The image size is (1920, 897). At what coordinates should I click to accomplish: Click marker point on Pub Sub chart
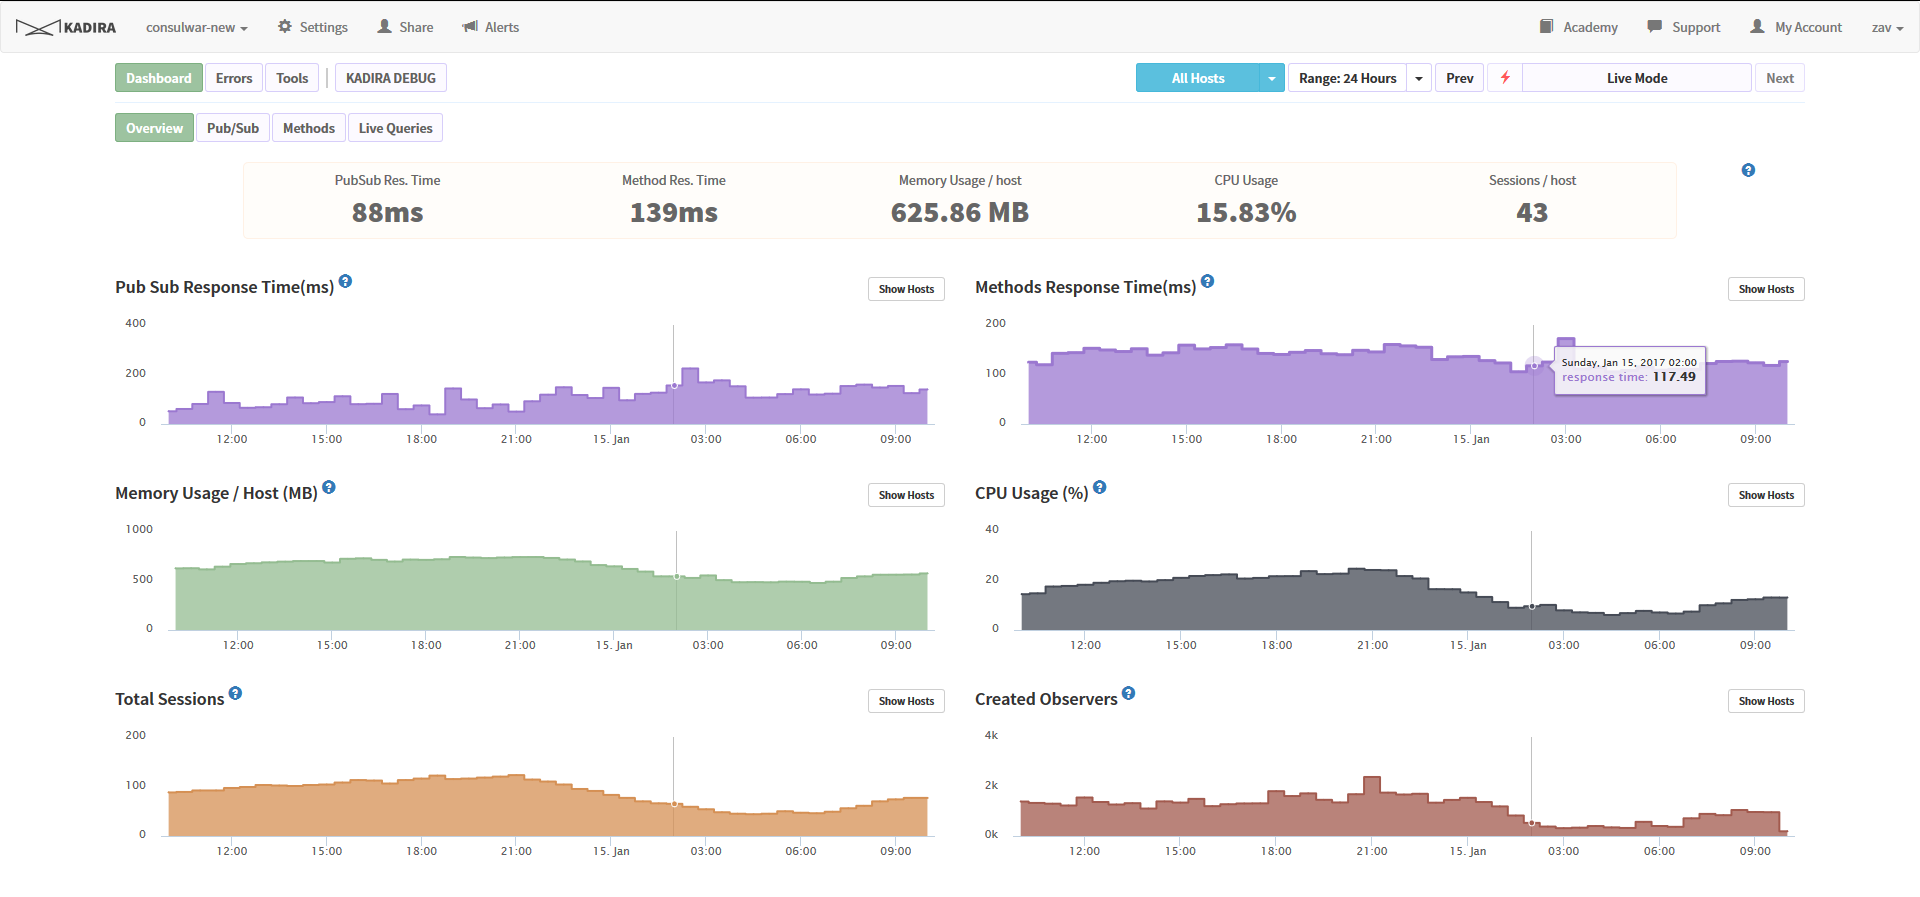coord(674,385)
